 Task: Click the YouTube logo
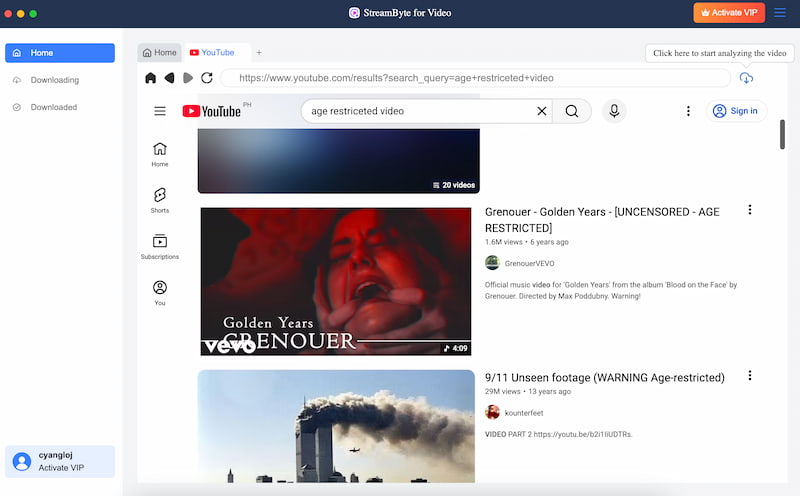pyautogui.click(x=212, y=111)
